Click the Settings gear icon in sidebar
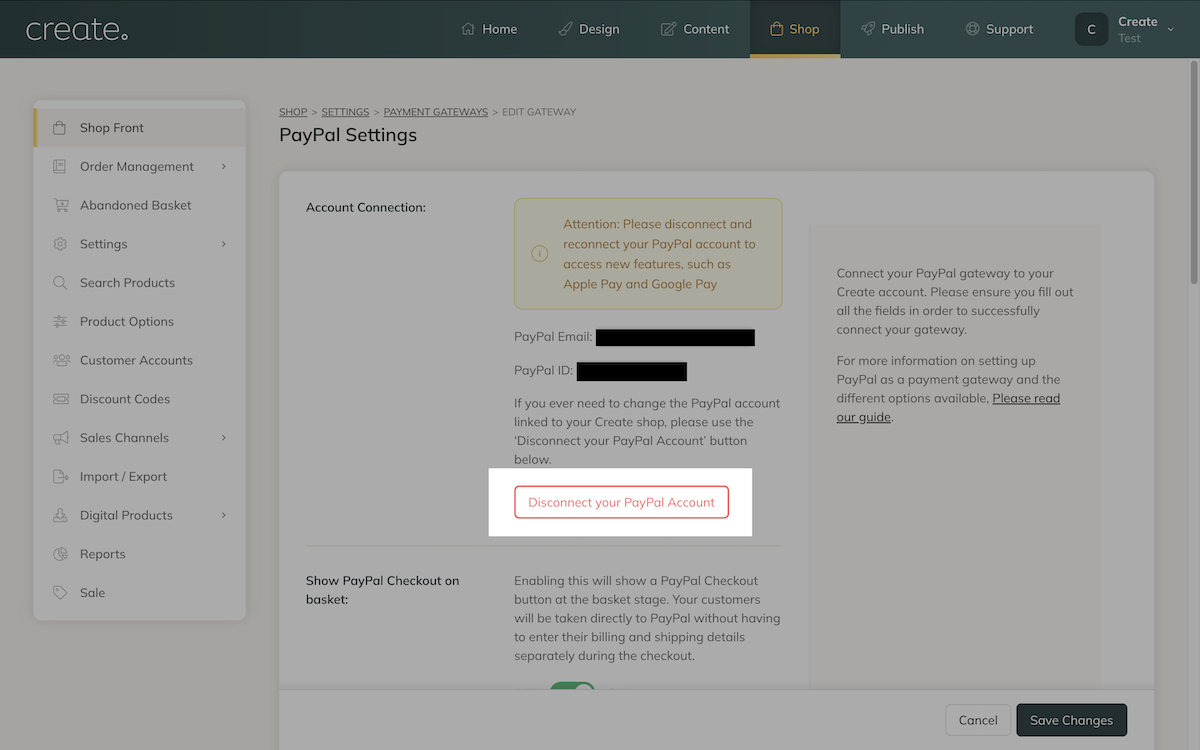Image resolution: width=1200 pixels, height=750 pixels. pos(60,244)
